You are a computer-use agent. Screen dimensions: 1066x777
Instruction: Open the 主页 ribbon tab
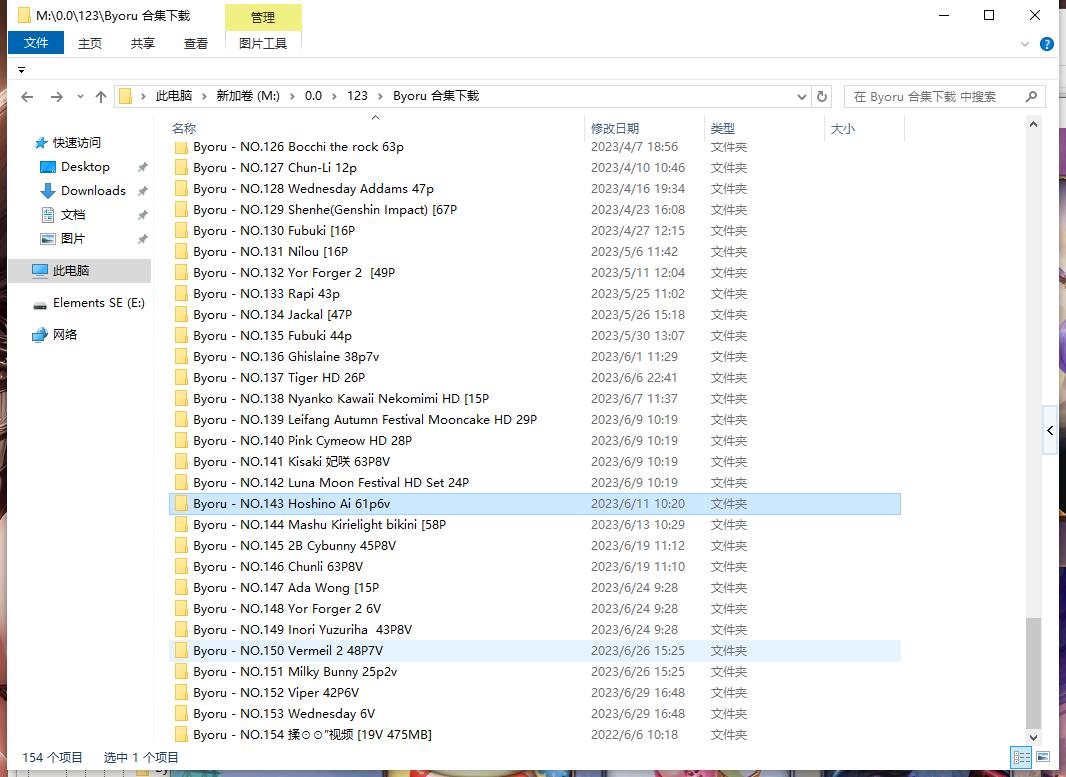pos(90,44)
